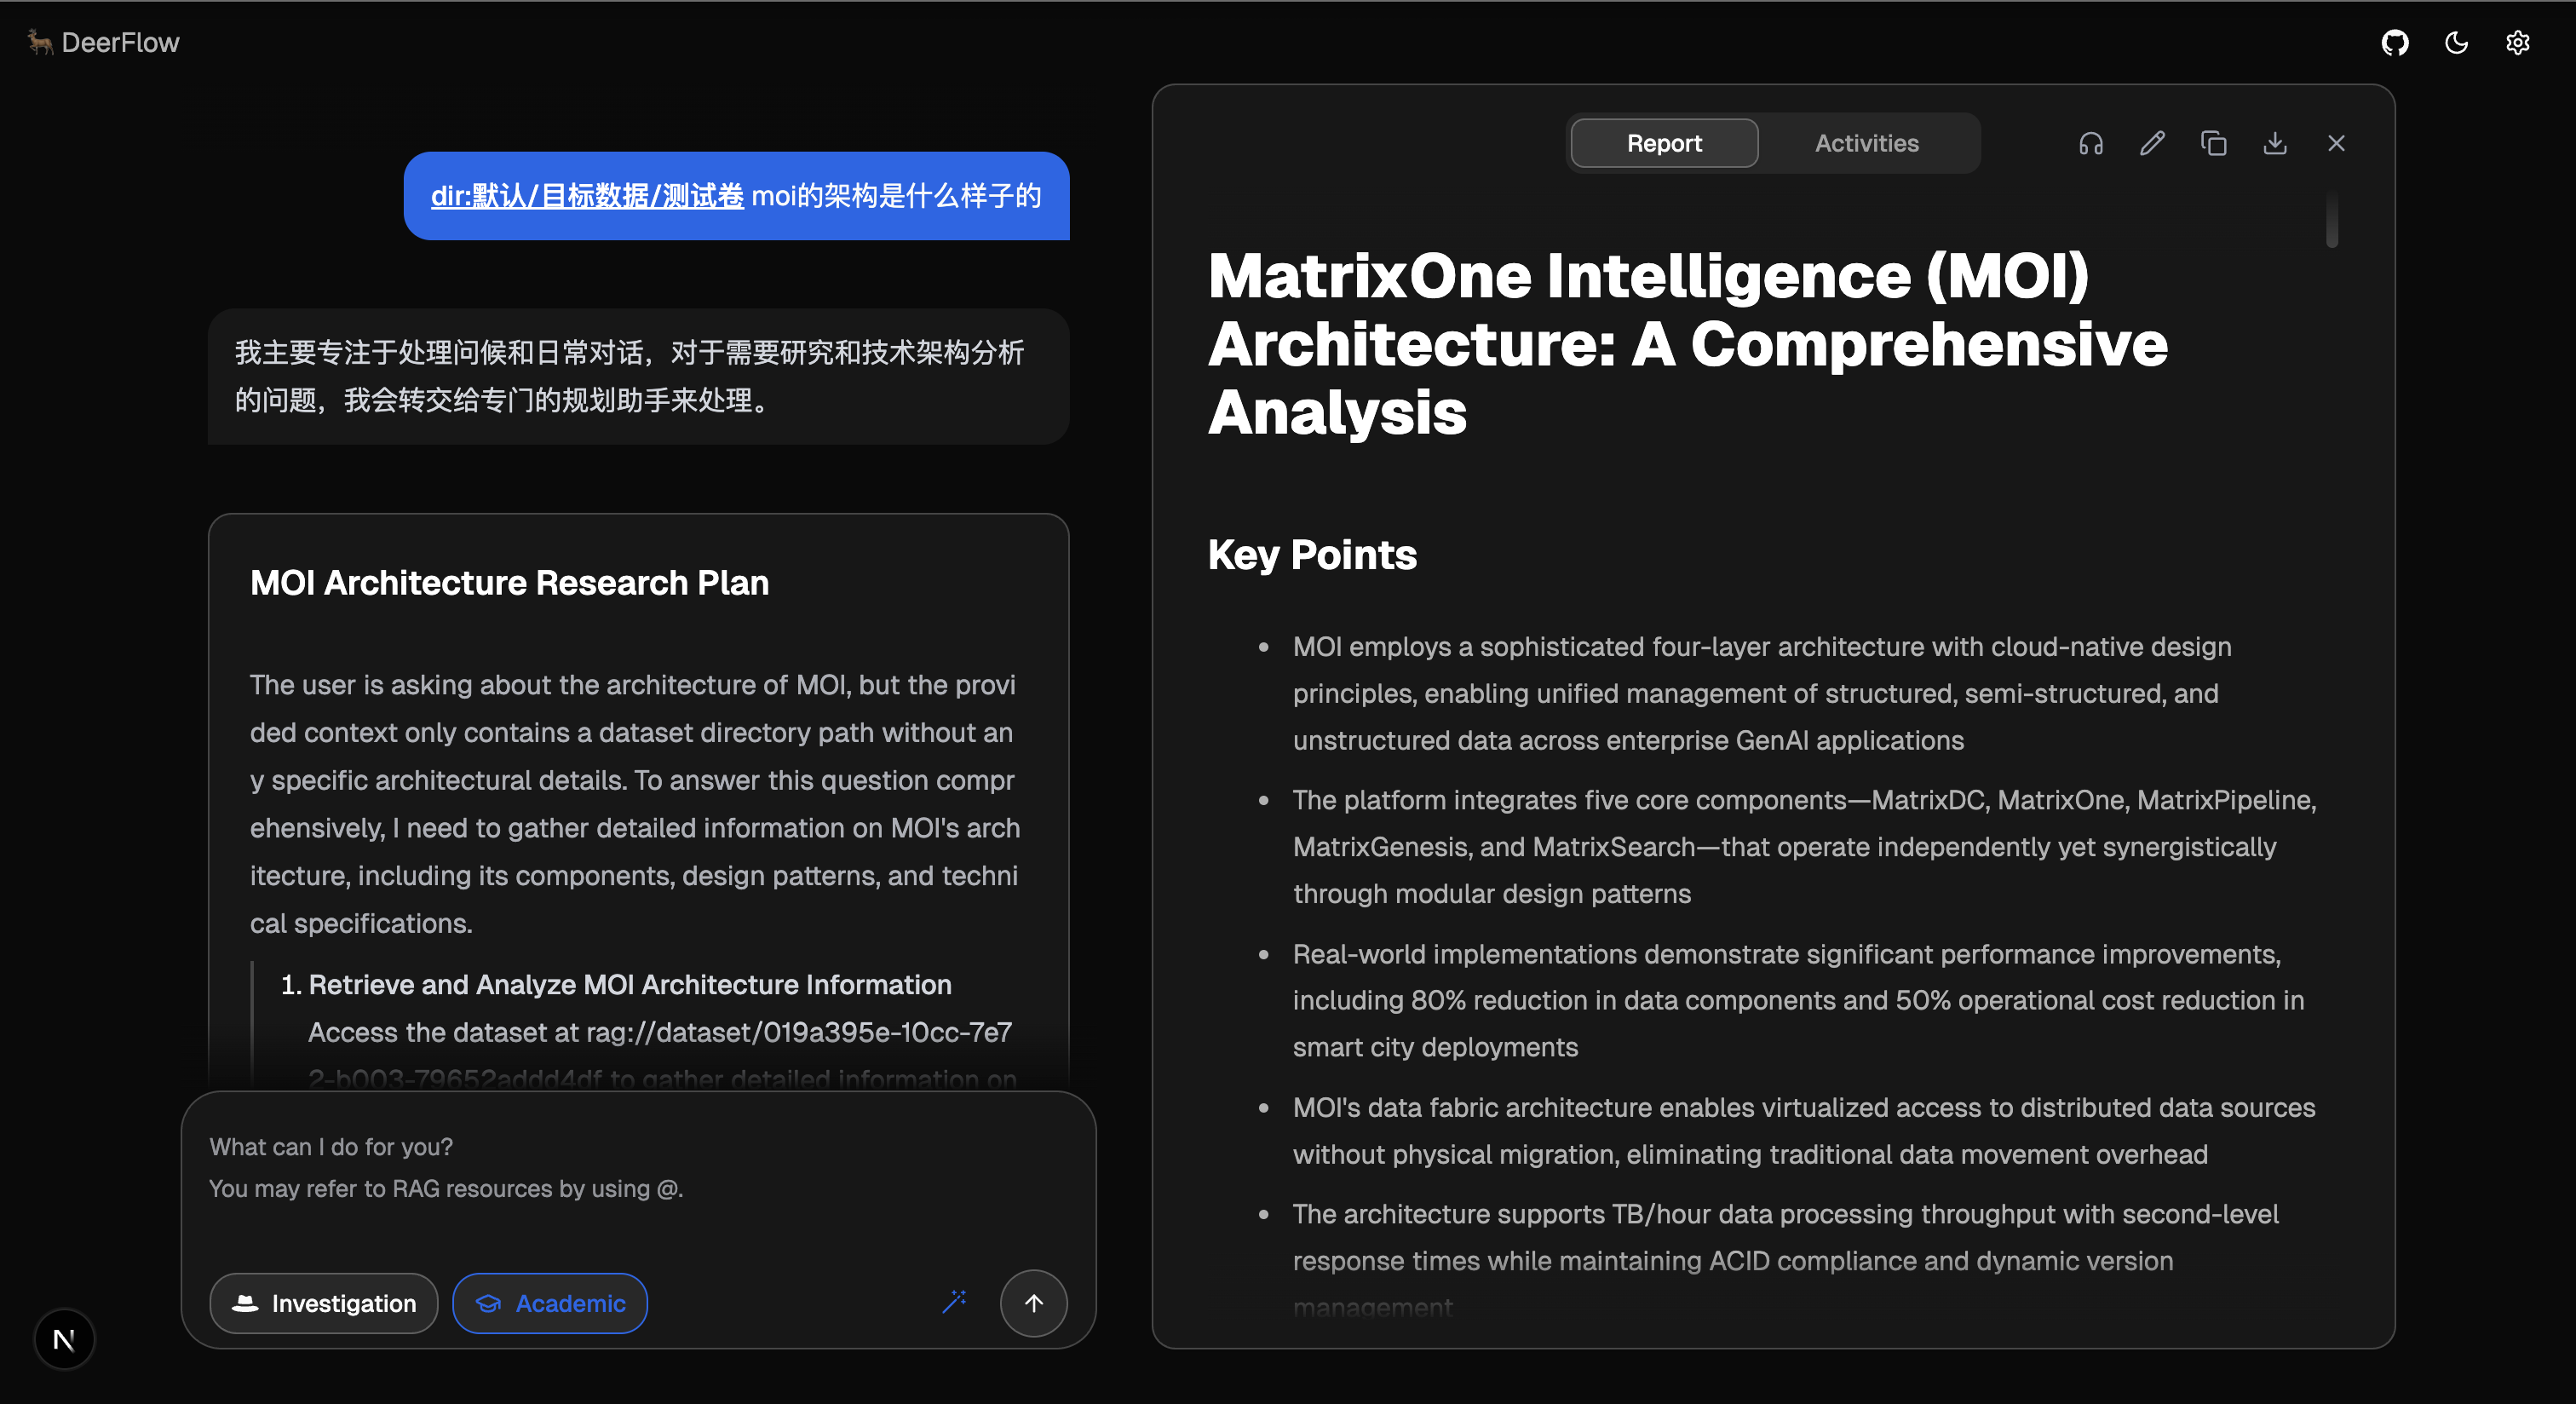This screenshot has width=2576, height=1404.
Task: Click the DeerFlow deer logo
Action: [x=40, y=42]
